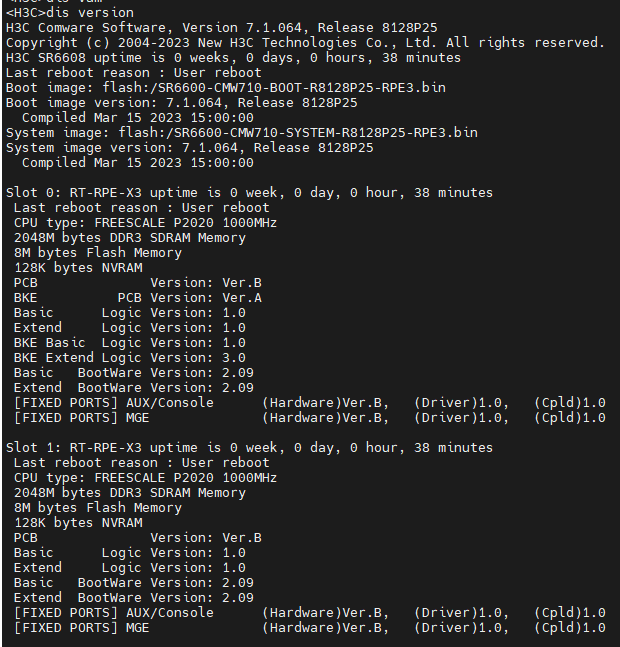Click the System image version line

pos(189,148)
